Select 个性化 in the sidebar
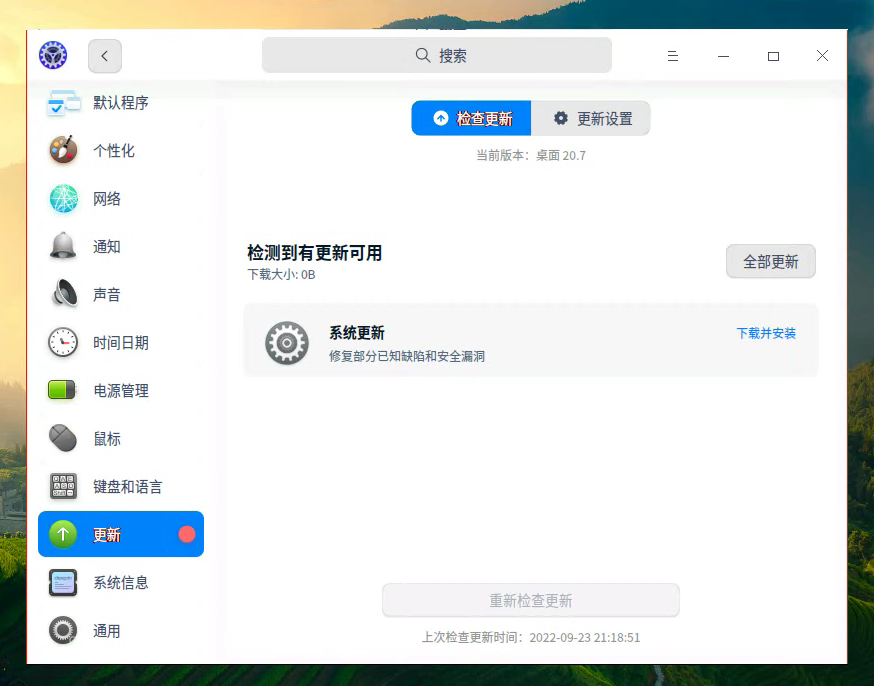The height and width of the screenshot is (686, 874). [x=121, y=150]
